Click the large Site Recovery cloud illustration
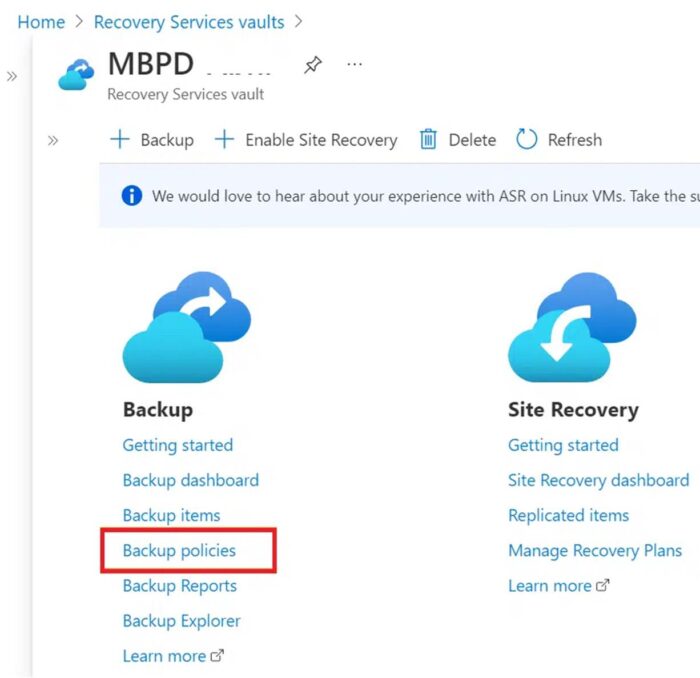The height and width of the screenshot is (678, 700). click(572, 327)
